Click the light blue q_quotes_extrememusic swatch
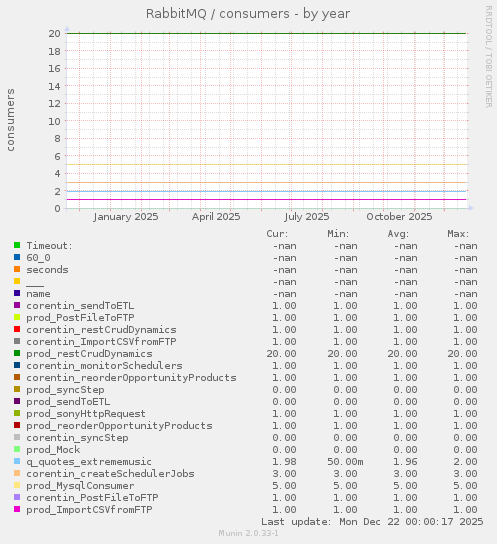This screenshot has height=544, width=497. (x=17, y=461)
